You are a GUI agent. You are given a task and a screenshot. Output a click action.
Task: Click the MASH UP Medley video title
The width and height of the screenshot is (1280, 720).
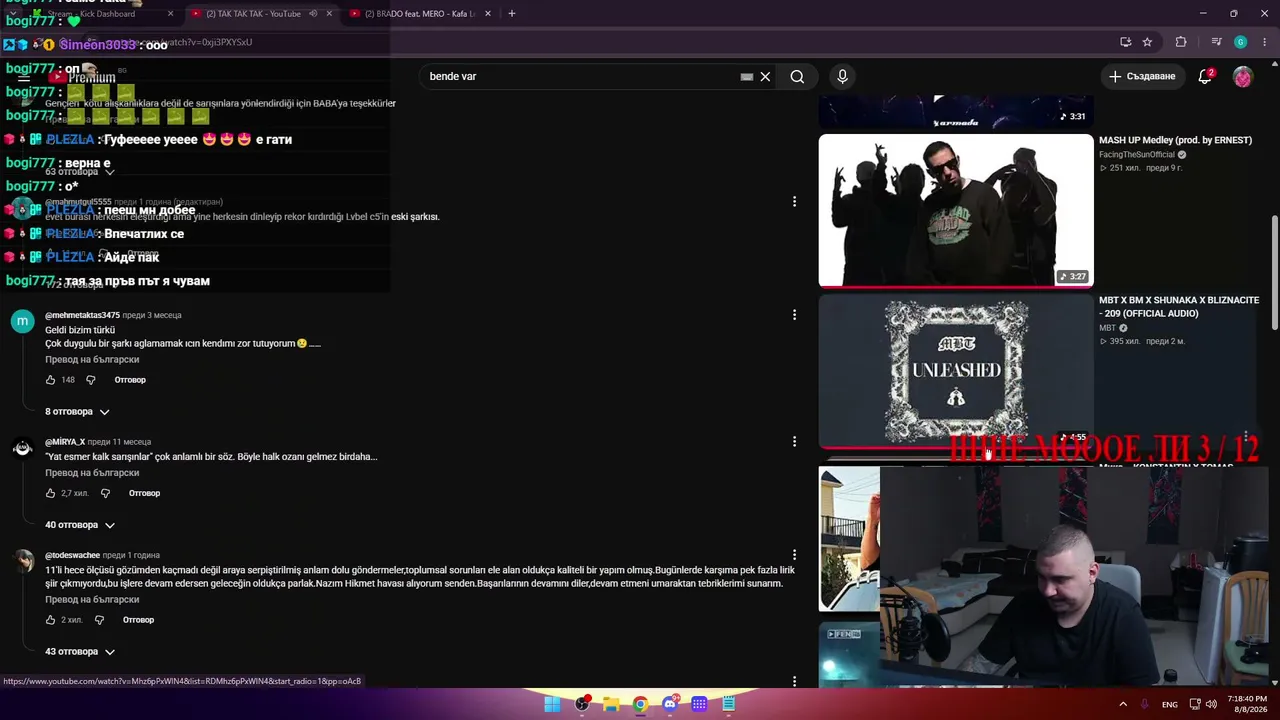point(1175,140)
